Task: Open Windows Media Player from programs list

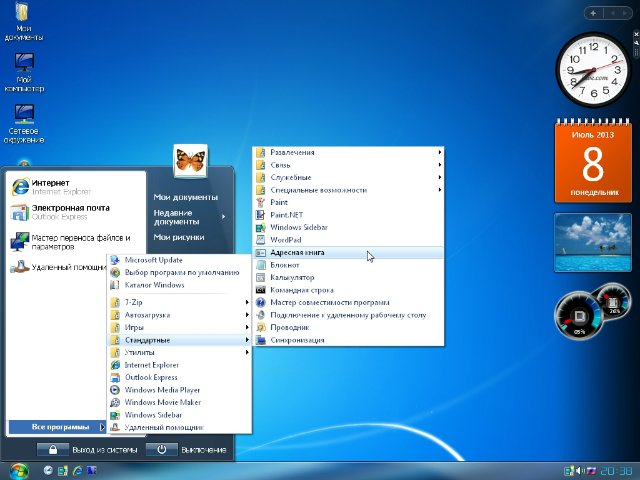Action: tap(162, 390)
